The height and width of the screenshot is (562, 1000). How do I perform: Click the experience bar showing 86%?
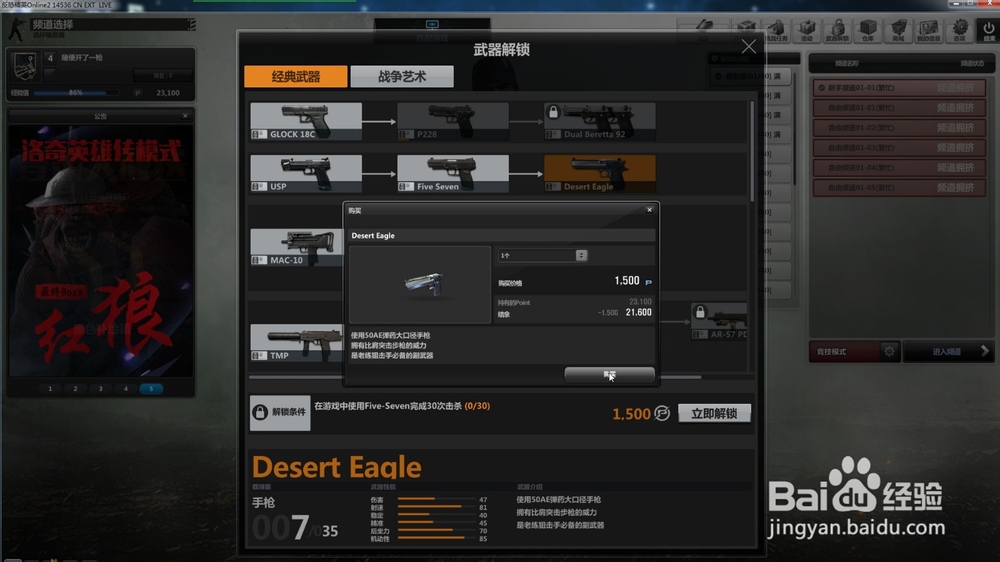76,92
